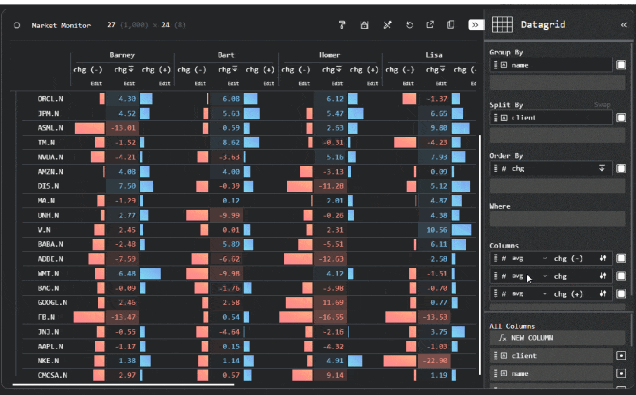Viewport: 636px width, 395px height.
Task: Open avg aggregate dropdown for chg
Action: (x=529, y=276)
